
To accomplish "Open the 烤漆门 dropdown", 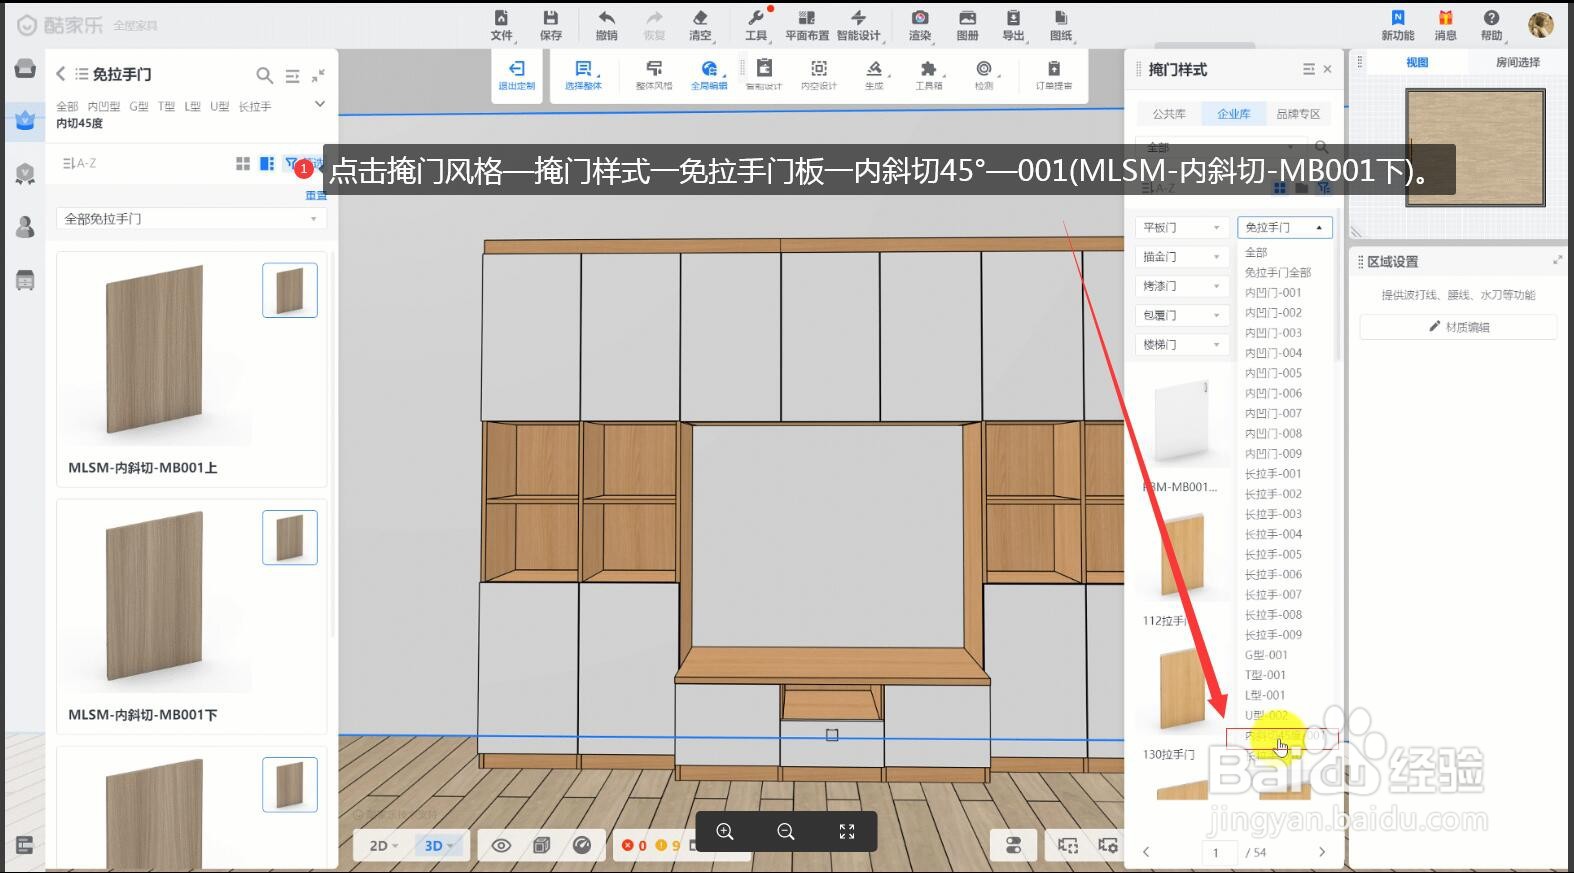I will click(1181, 286).
